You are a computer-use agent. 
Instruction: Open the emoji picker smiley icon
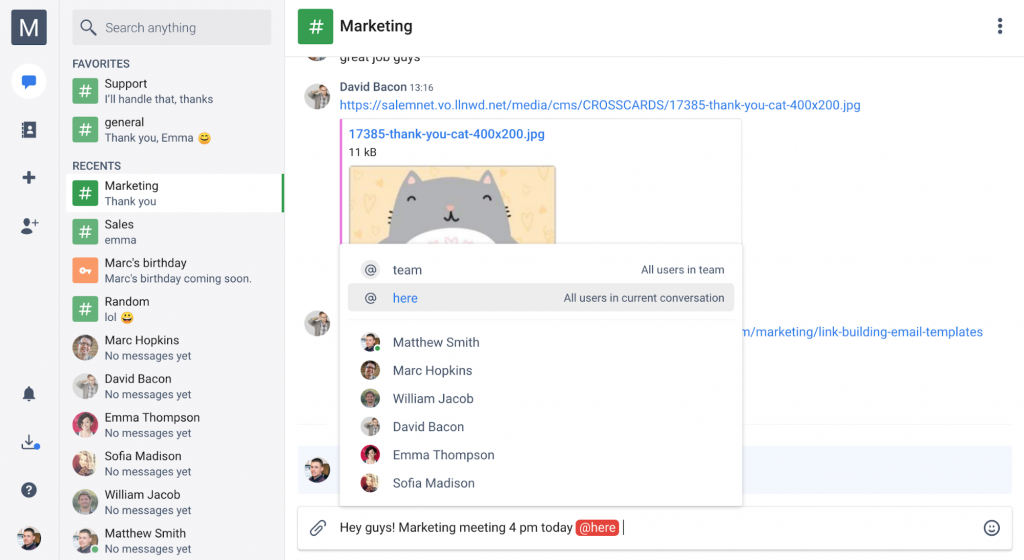click(x=991, y=528)
